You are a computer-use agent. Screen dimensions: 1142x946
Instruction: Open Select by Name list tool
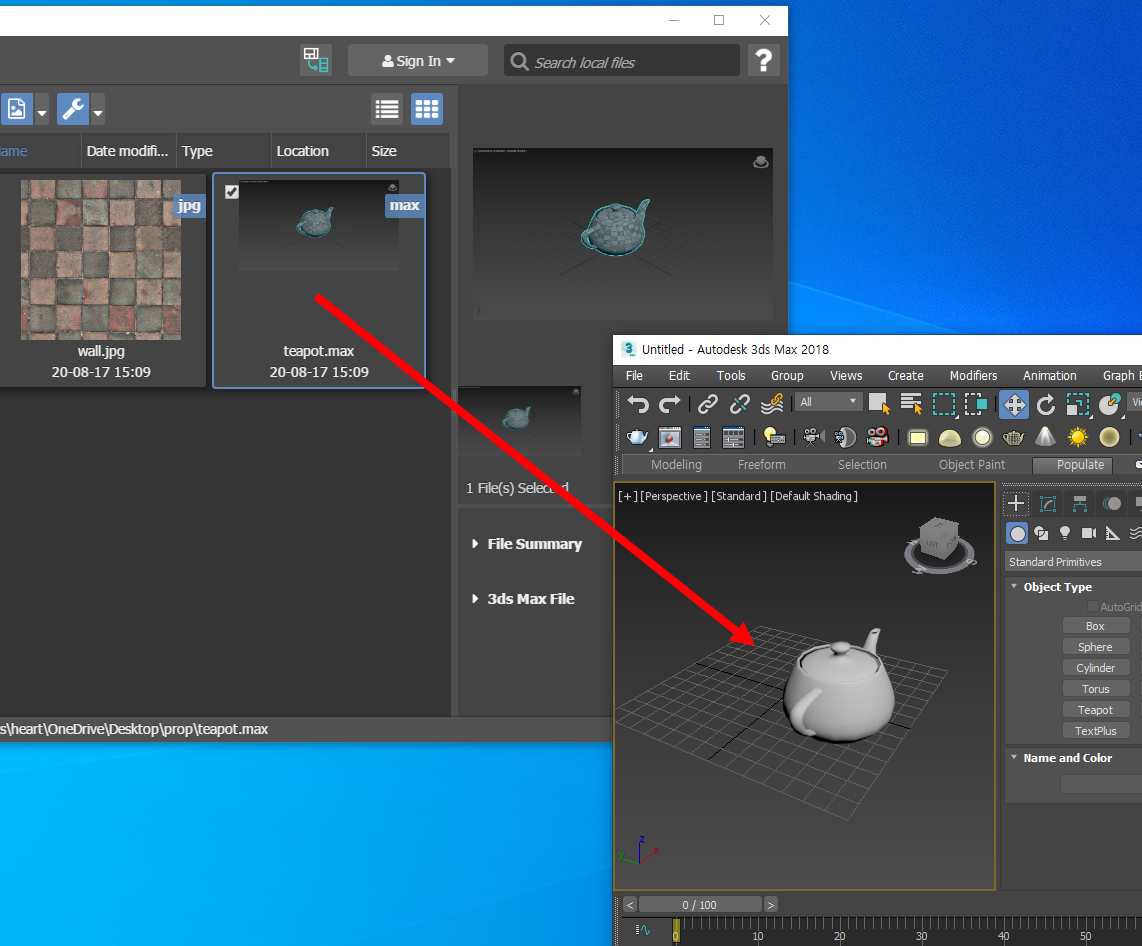click(911, 404)
